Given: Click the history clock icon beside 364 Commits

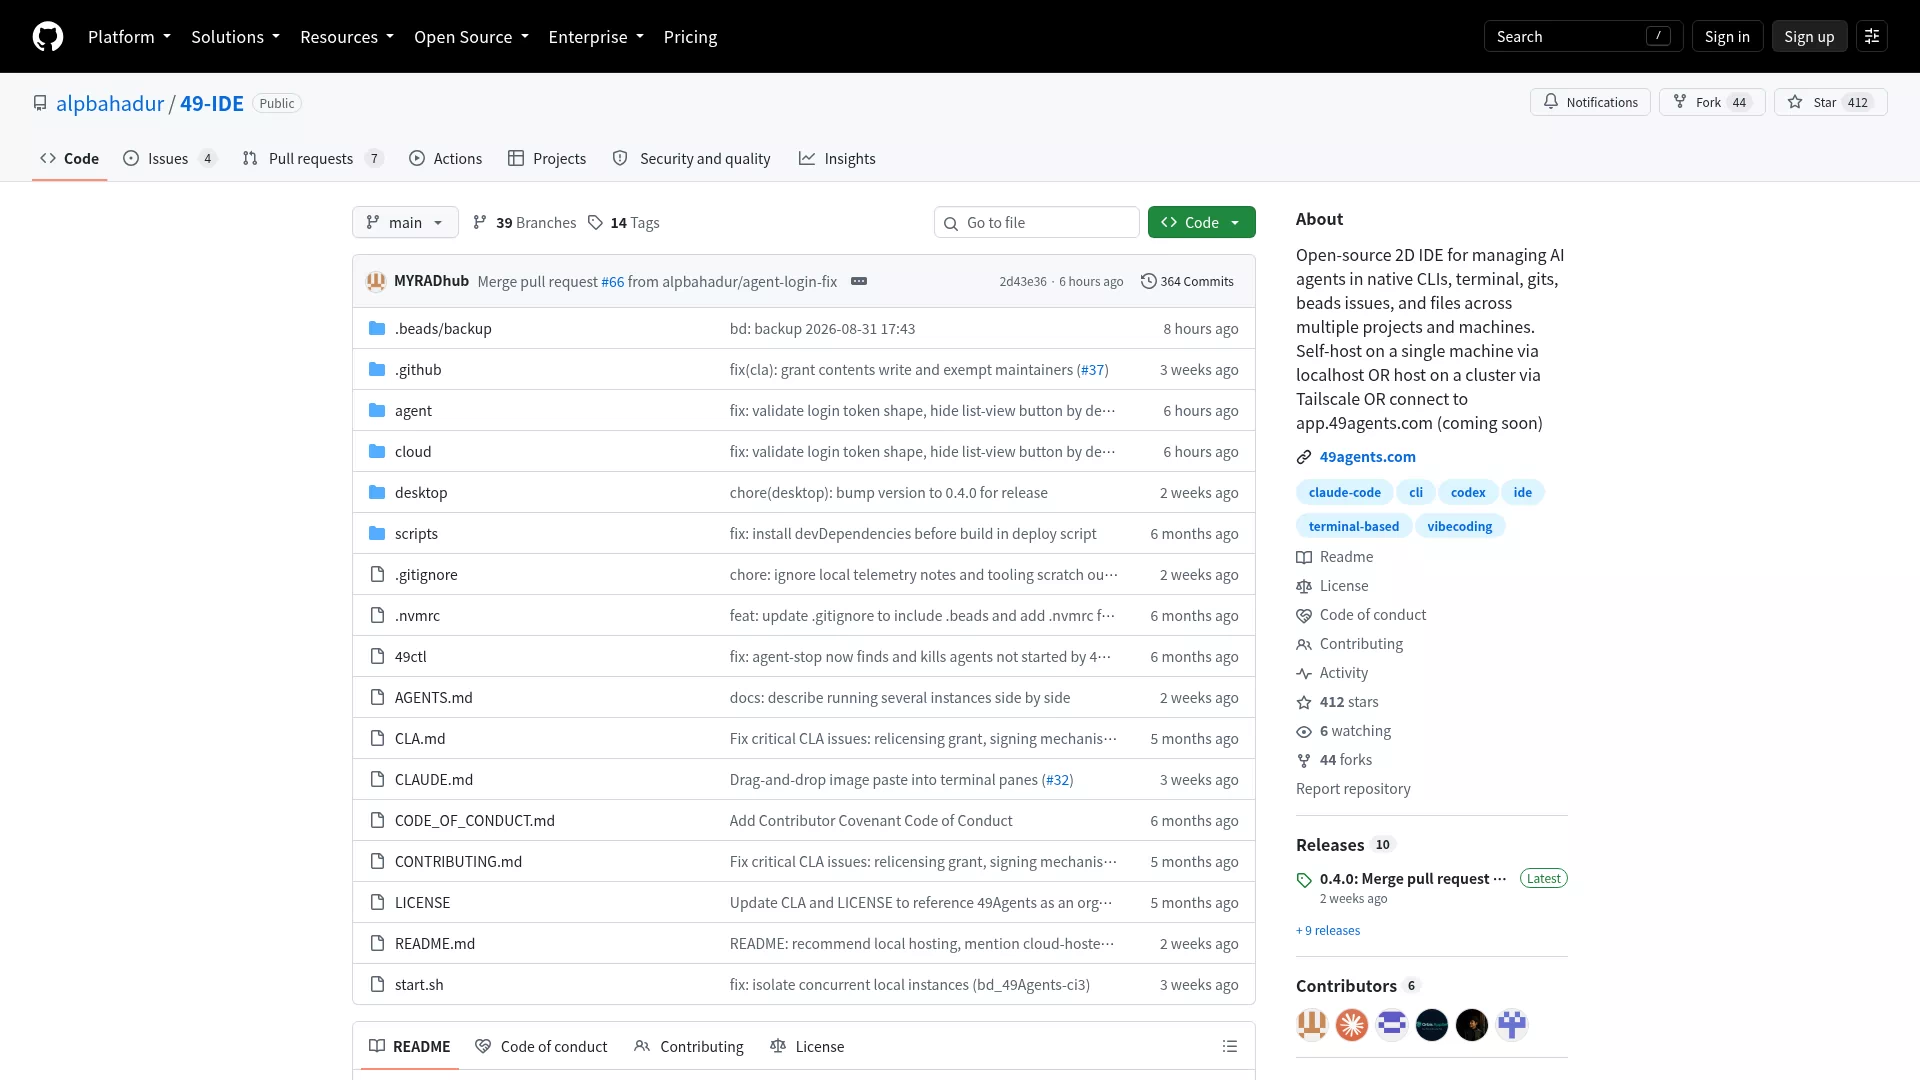Looking at the screenshot, I should coord(1149,282).
